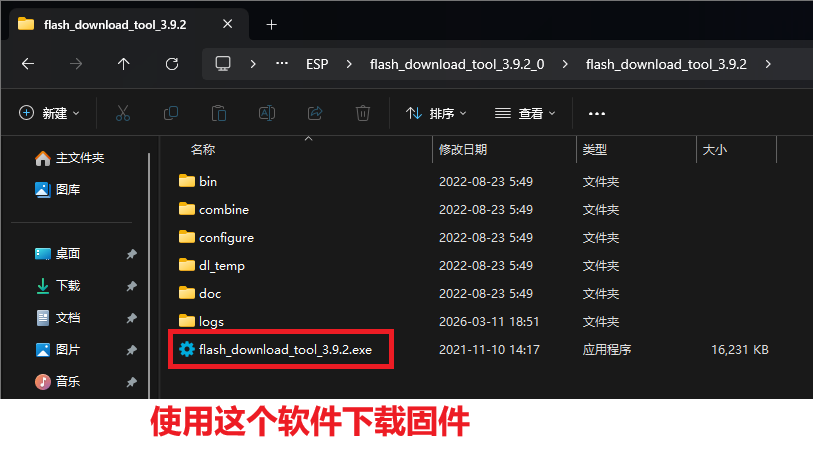The height and width of the screenshot is (453, 813).
Task: Click the Share icon in toolbar
Action: 315,114
